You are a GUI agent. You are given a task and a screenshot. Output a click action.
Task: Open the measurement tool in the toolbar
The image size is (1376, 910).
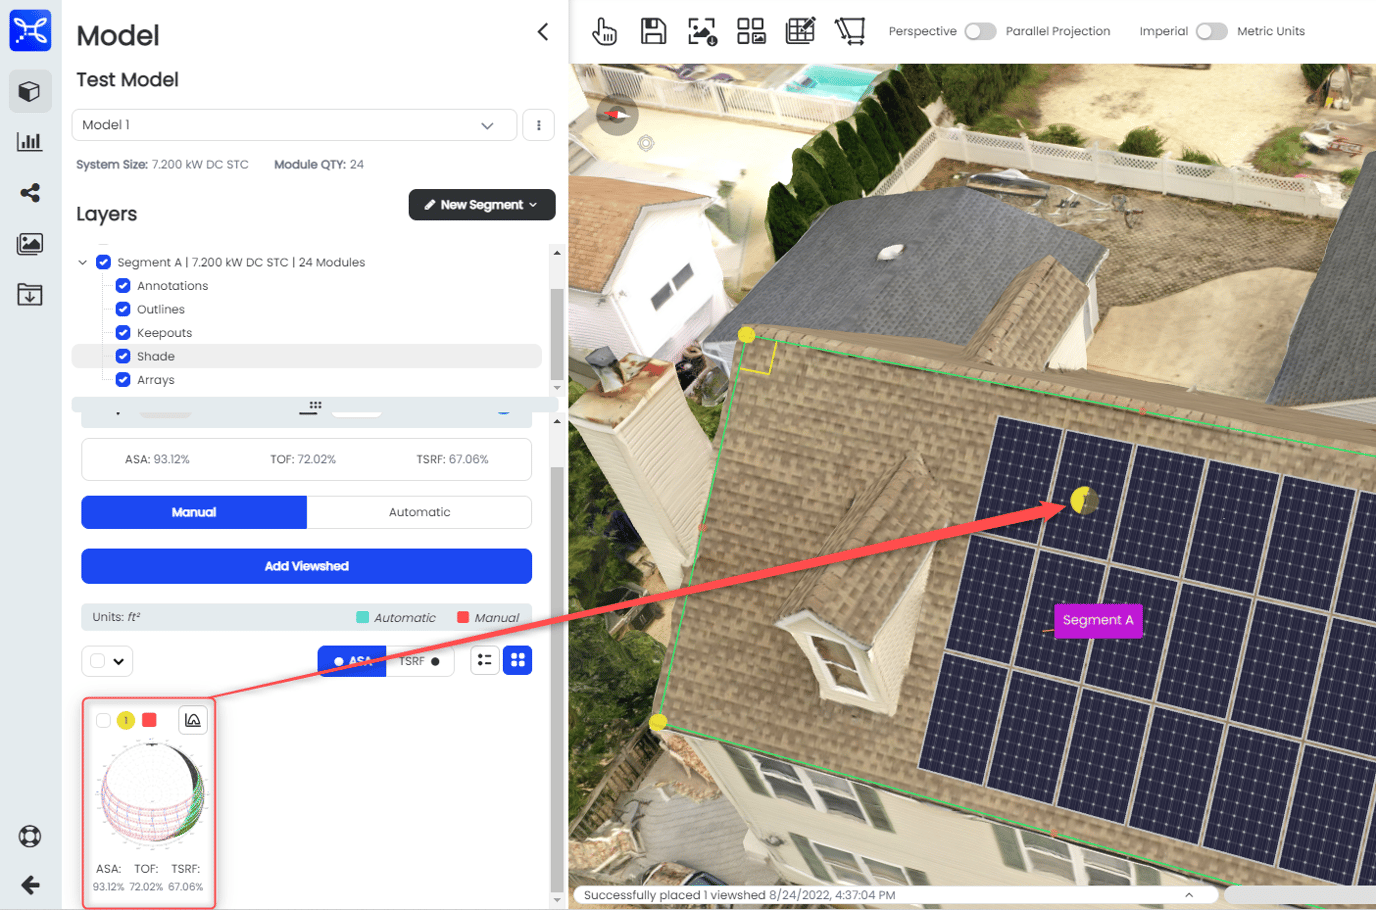pyautogui.click(x=851, y=31)
